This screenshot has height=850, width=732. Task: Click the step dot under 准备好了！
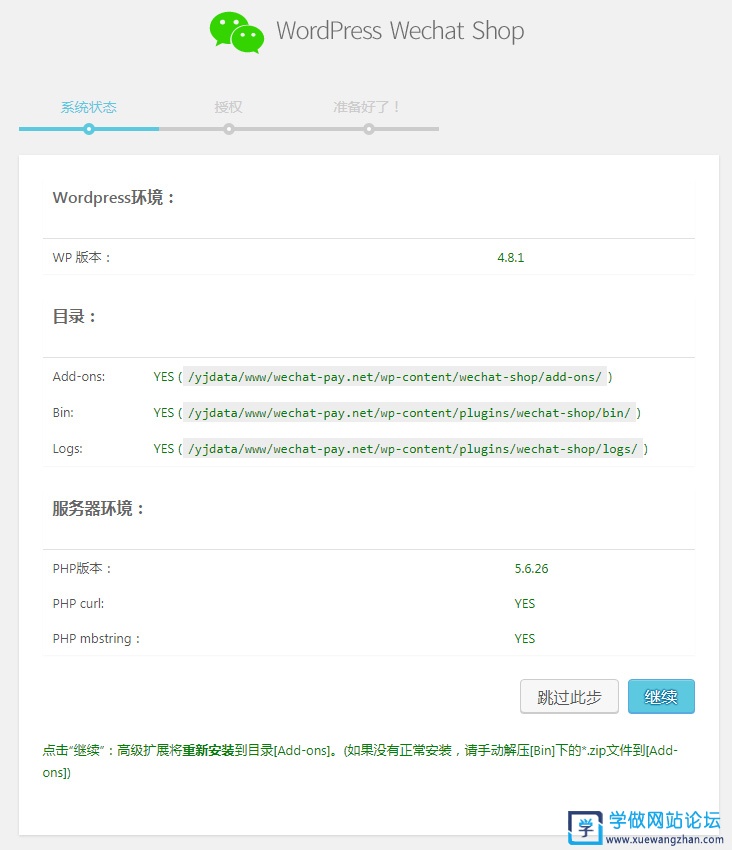(x=369, y=129)
